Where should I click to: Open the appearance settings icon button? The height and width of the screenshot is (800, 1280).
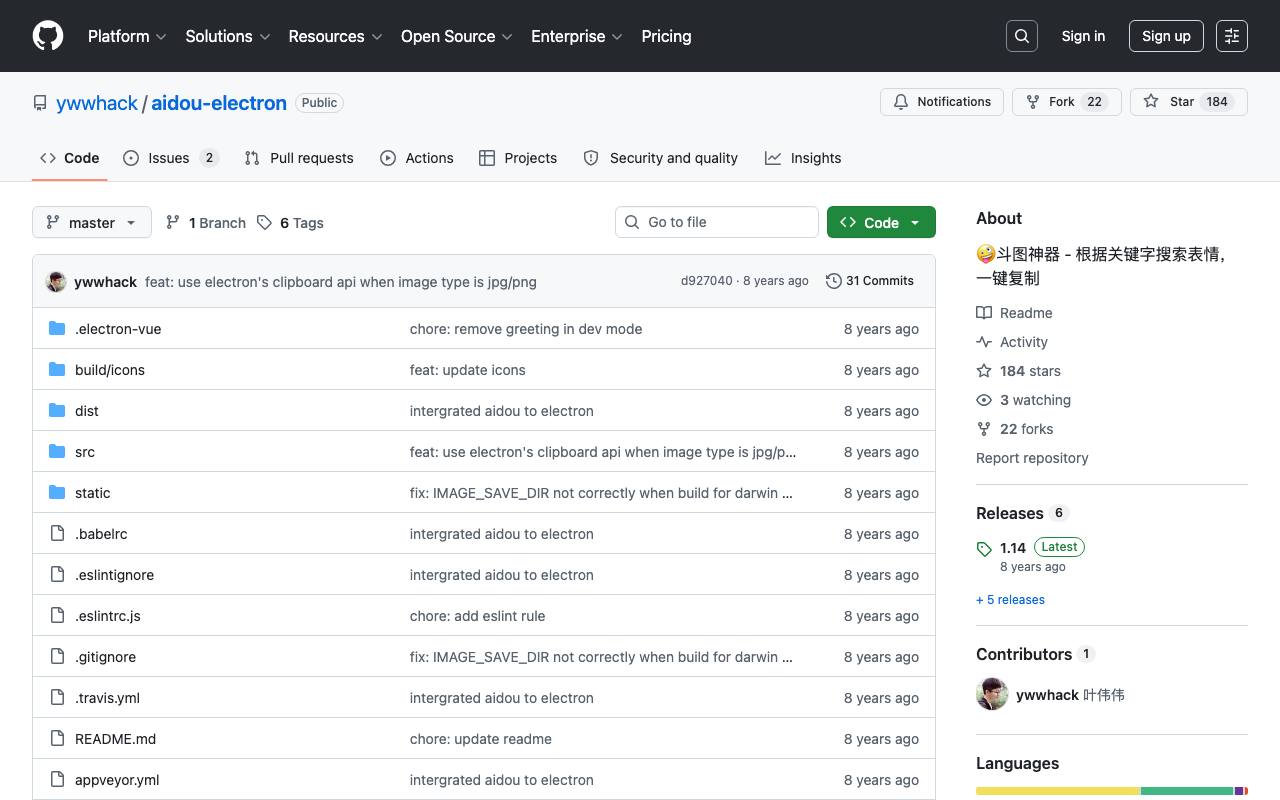[1232, 36]
